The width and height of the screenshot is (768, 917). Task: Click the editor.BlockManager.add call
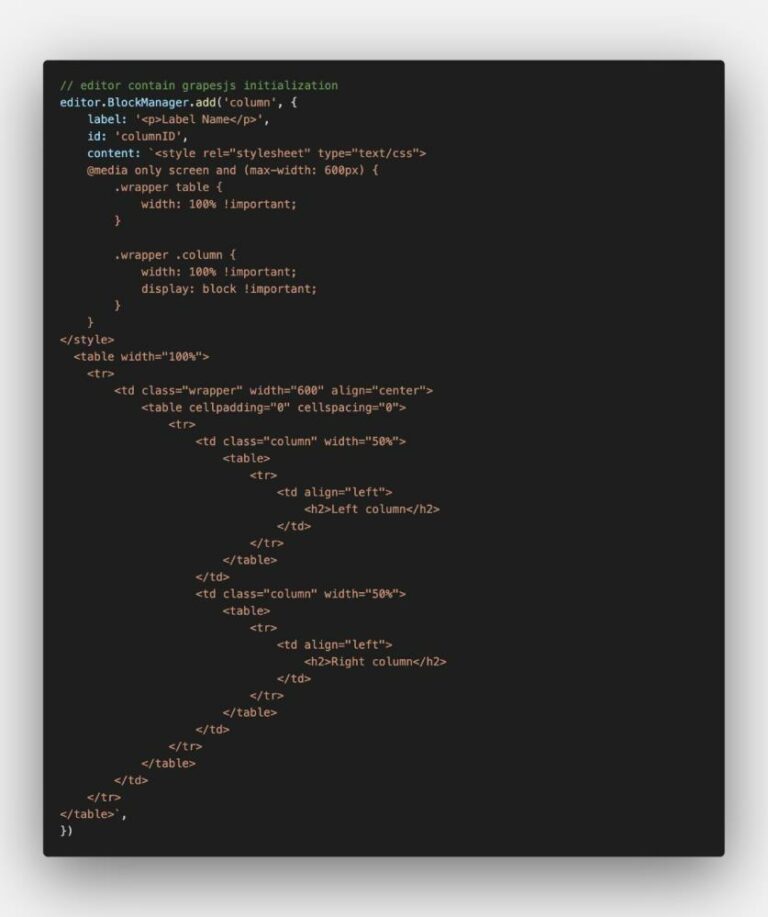tap(178, 102)
